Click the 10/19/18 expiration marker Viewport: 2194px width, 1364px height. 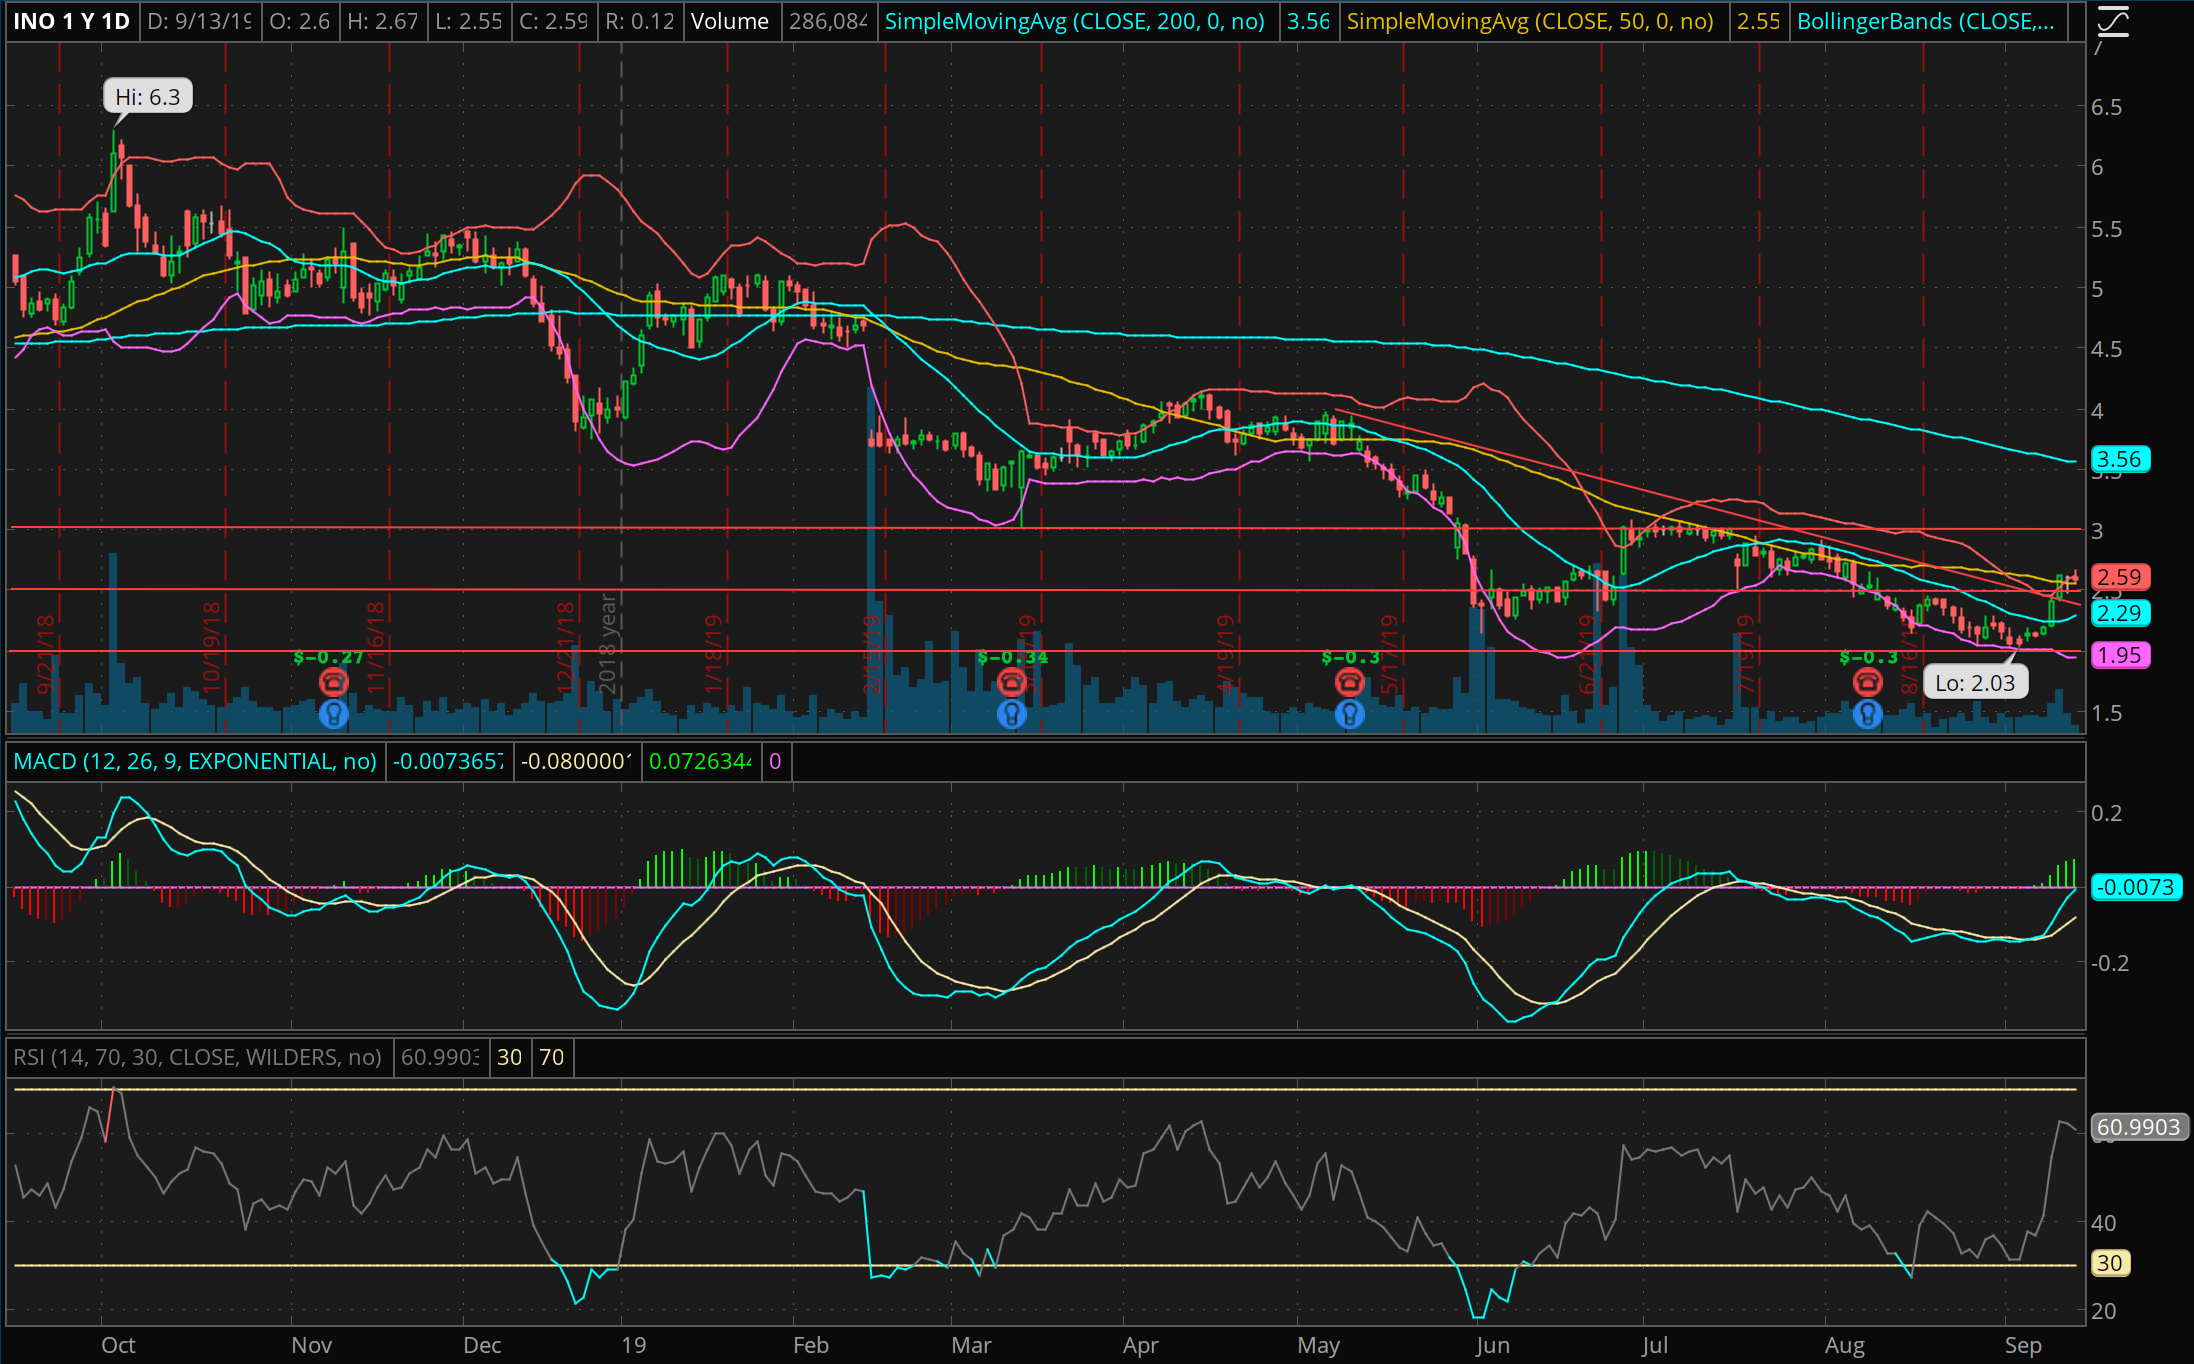pyautogui.click(x=211, y=646)
